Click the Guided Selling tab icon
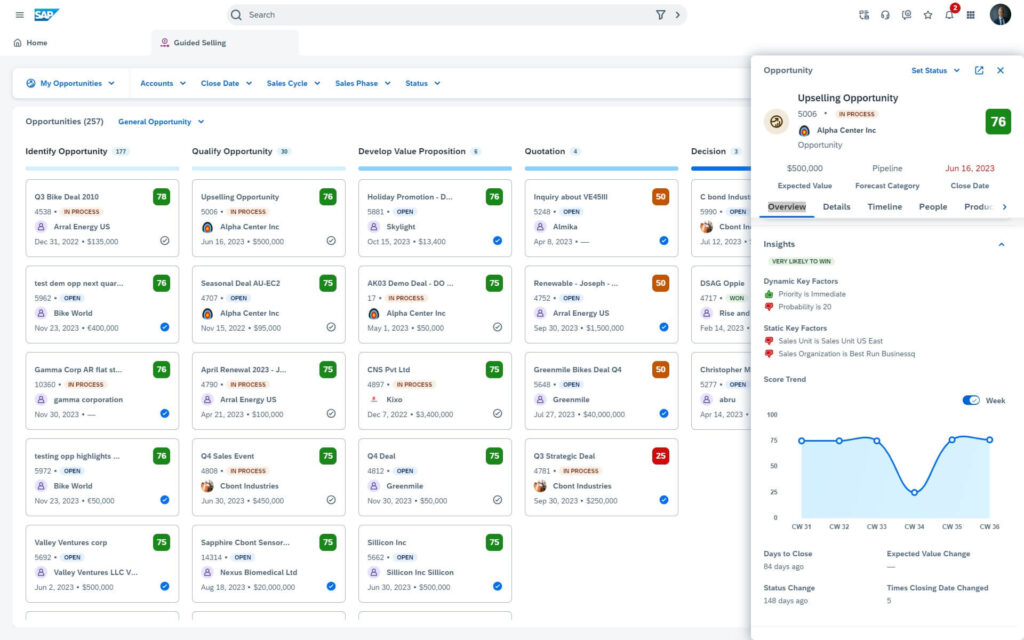Screen dimensions: 1024x640 (x=165, y=42)
